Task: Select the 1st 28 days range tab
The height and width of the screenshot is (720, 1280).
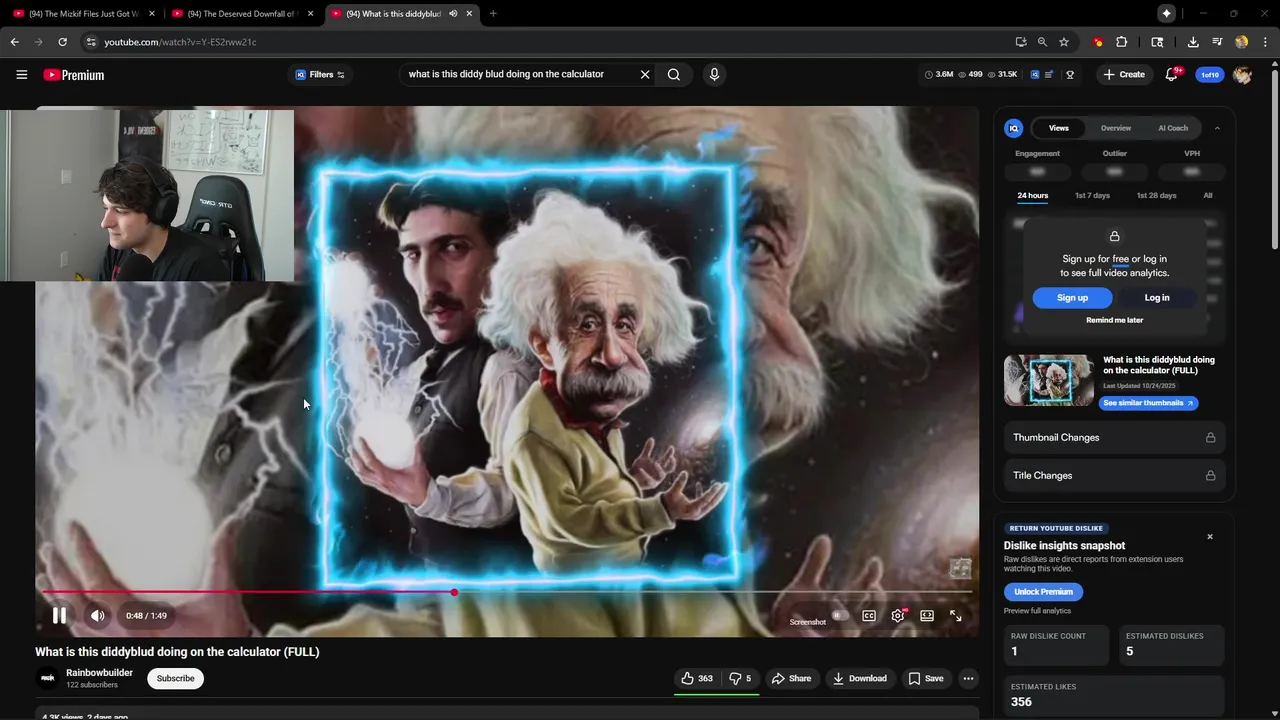Action: (x=1156, y=196)
